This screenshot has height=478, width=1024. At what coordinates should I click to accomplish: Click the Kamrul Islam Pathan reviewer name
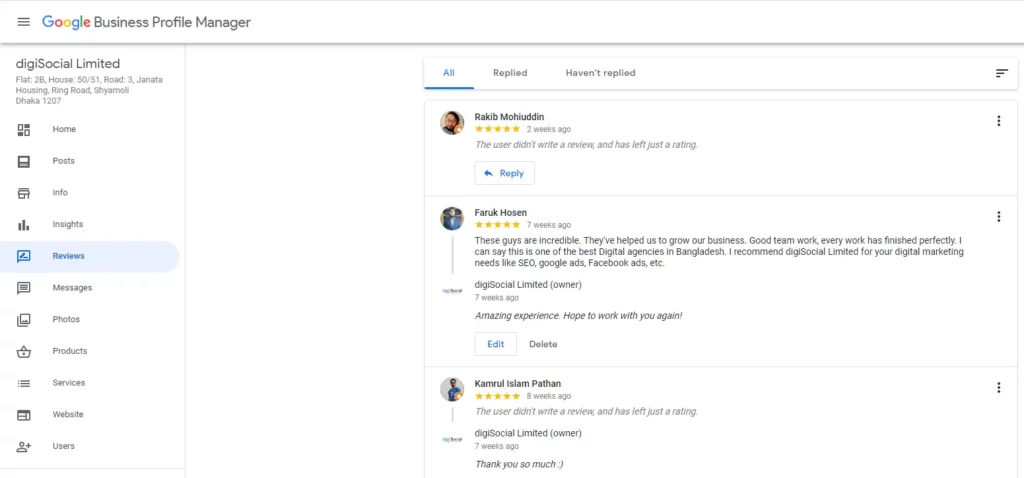518,384
